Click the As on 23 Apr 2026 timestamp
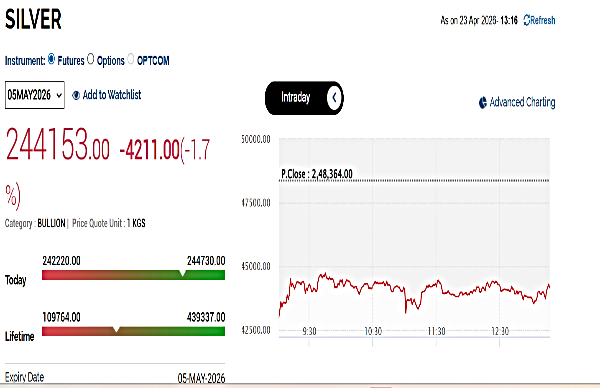Screen dimensions: 600x388 [479, 20]
